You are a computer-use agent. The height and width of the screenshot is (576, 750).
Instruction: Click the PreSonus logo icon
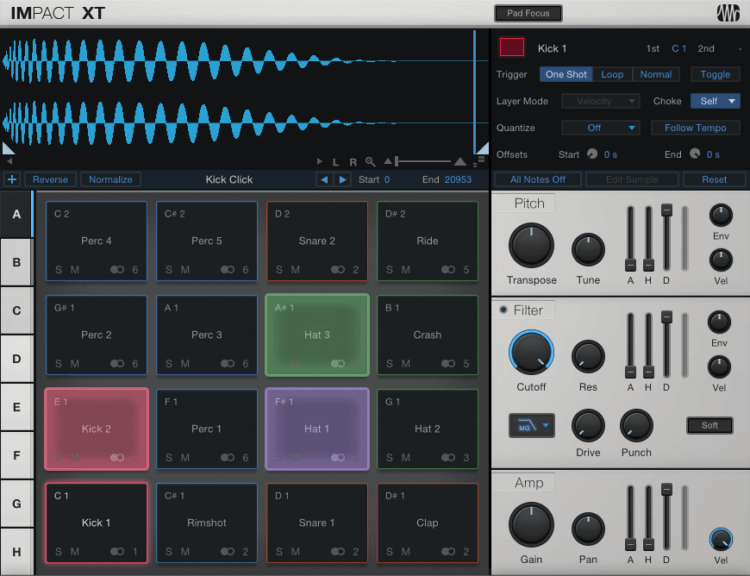pos(728,13)
